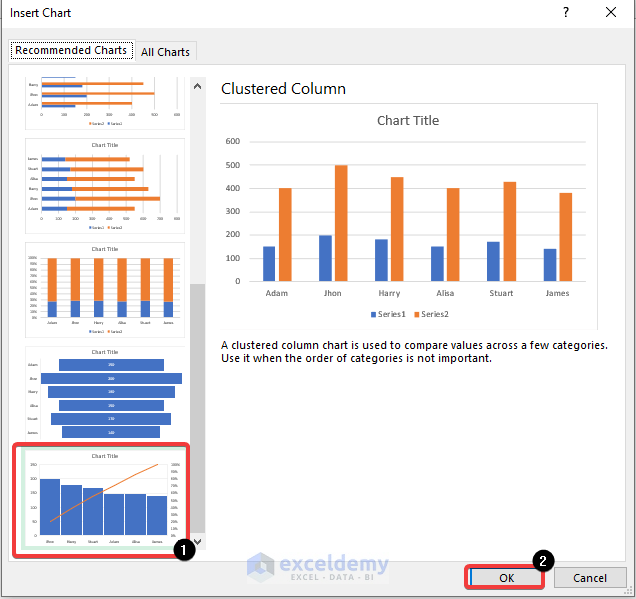Click the help question mark icon
The image size is (636, 599).
click(x=566, y=13)
